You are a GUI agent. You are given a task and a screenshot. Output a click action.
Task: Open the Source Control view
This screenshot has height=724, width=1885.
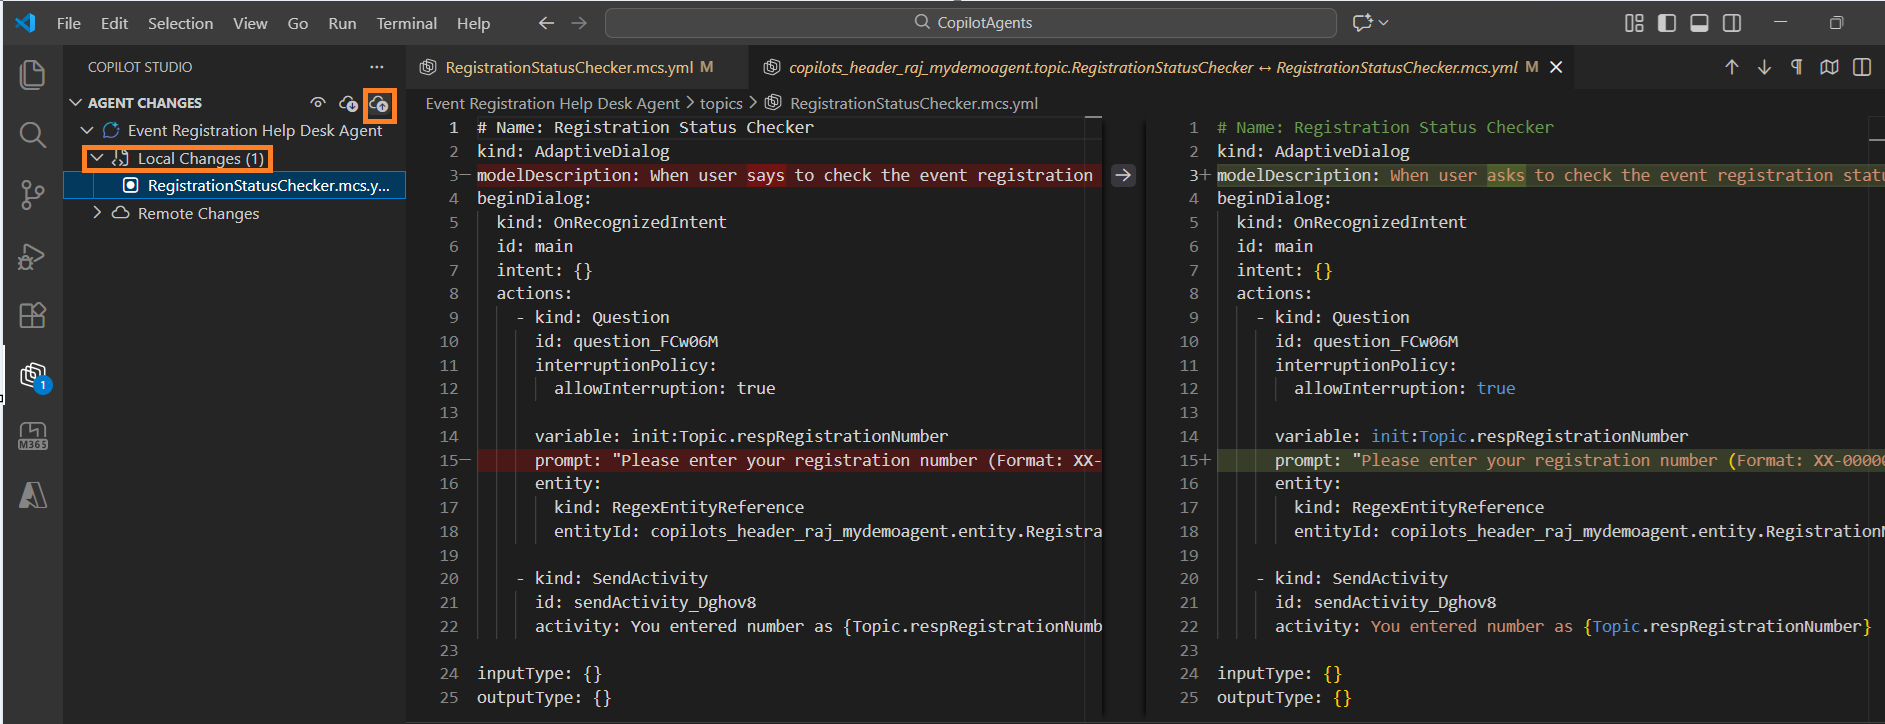pos(33,195)
